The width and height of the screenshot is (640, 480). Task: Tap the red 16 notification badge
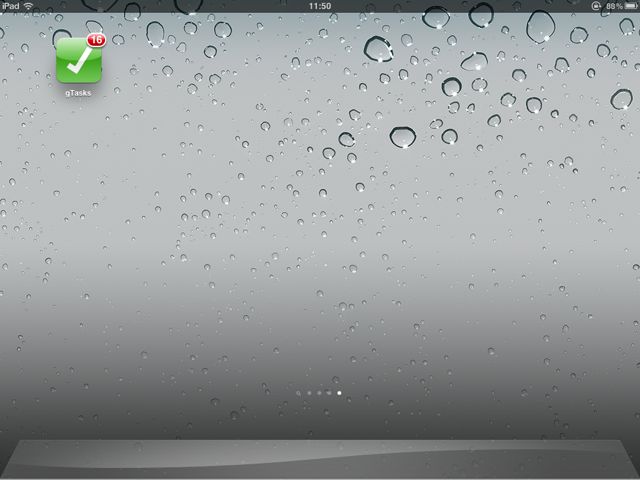[x=96, y=40]
